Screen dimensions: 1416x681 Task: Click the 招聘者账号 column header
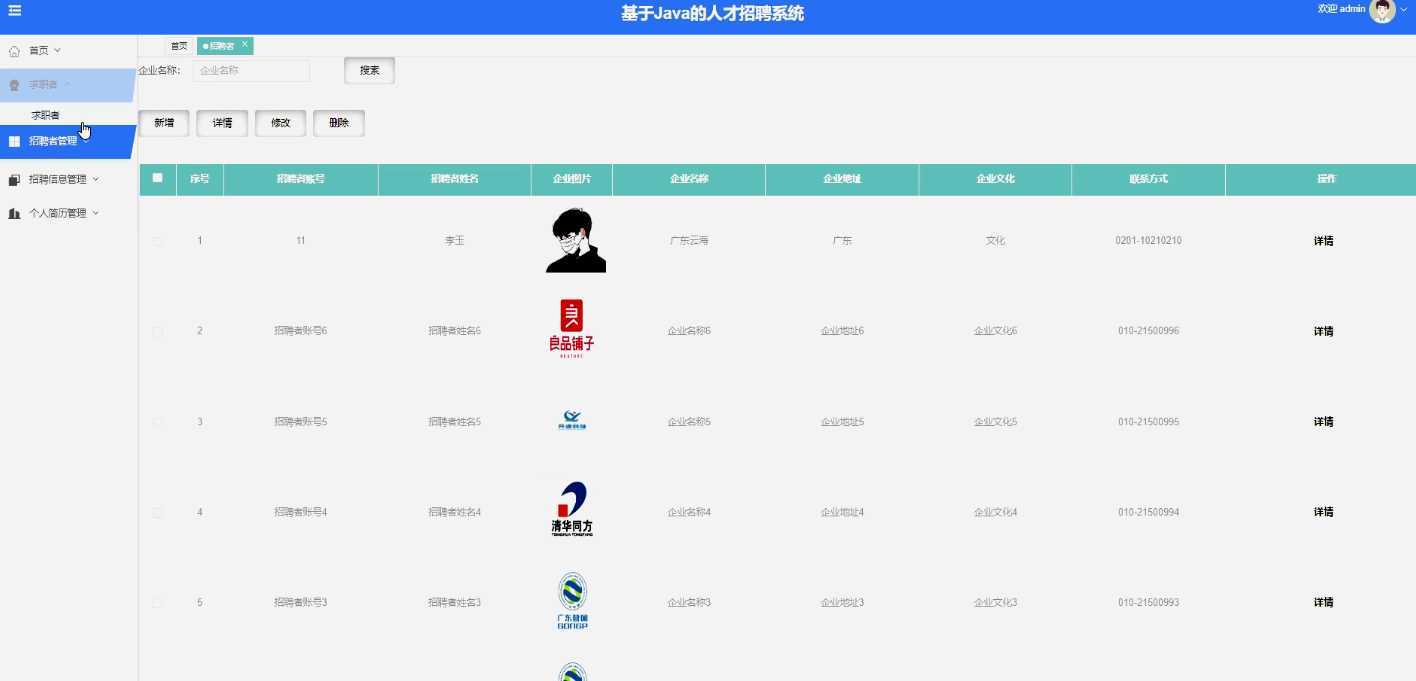click(301, 179)
